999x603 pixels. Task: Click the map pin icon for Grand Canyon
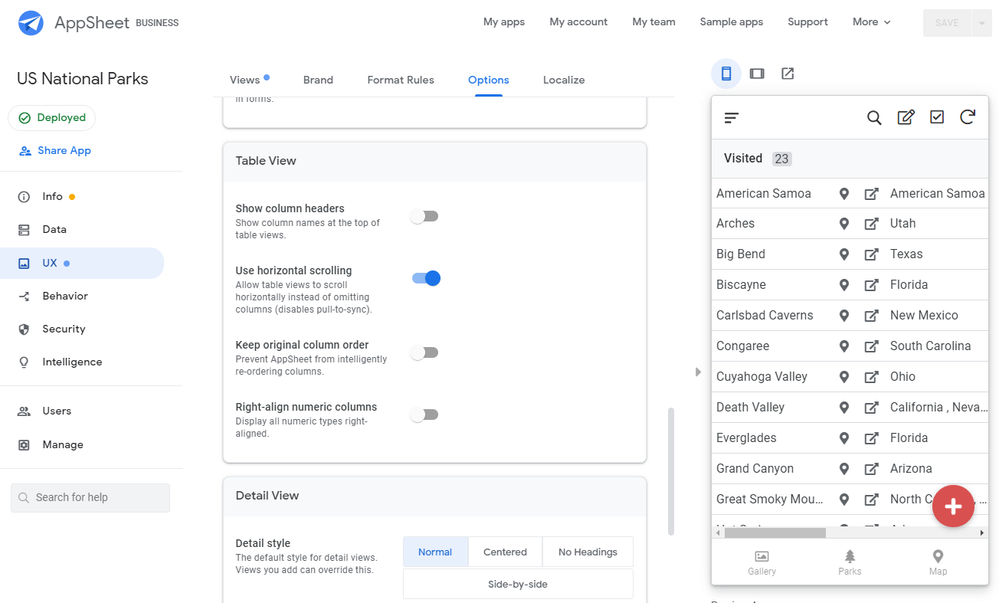[844, 469]
